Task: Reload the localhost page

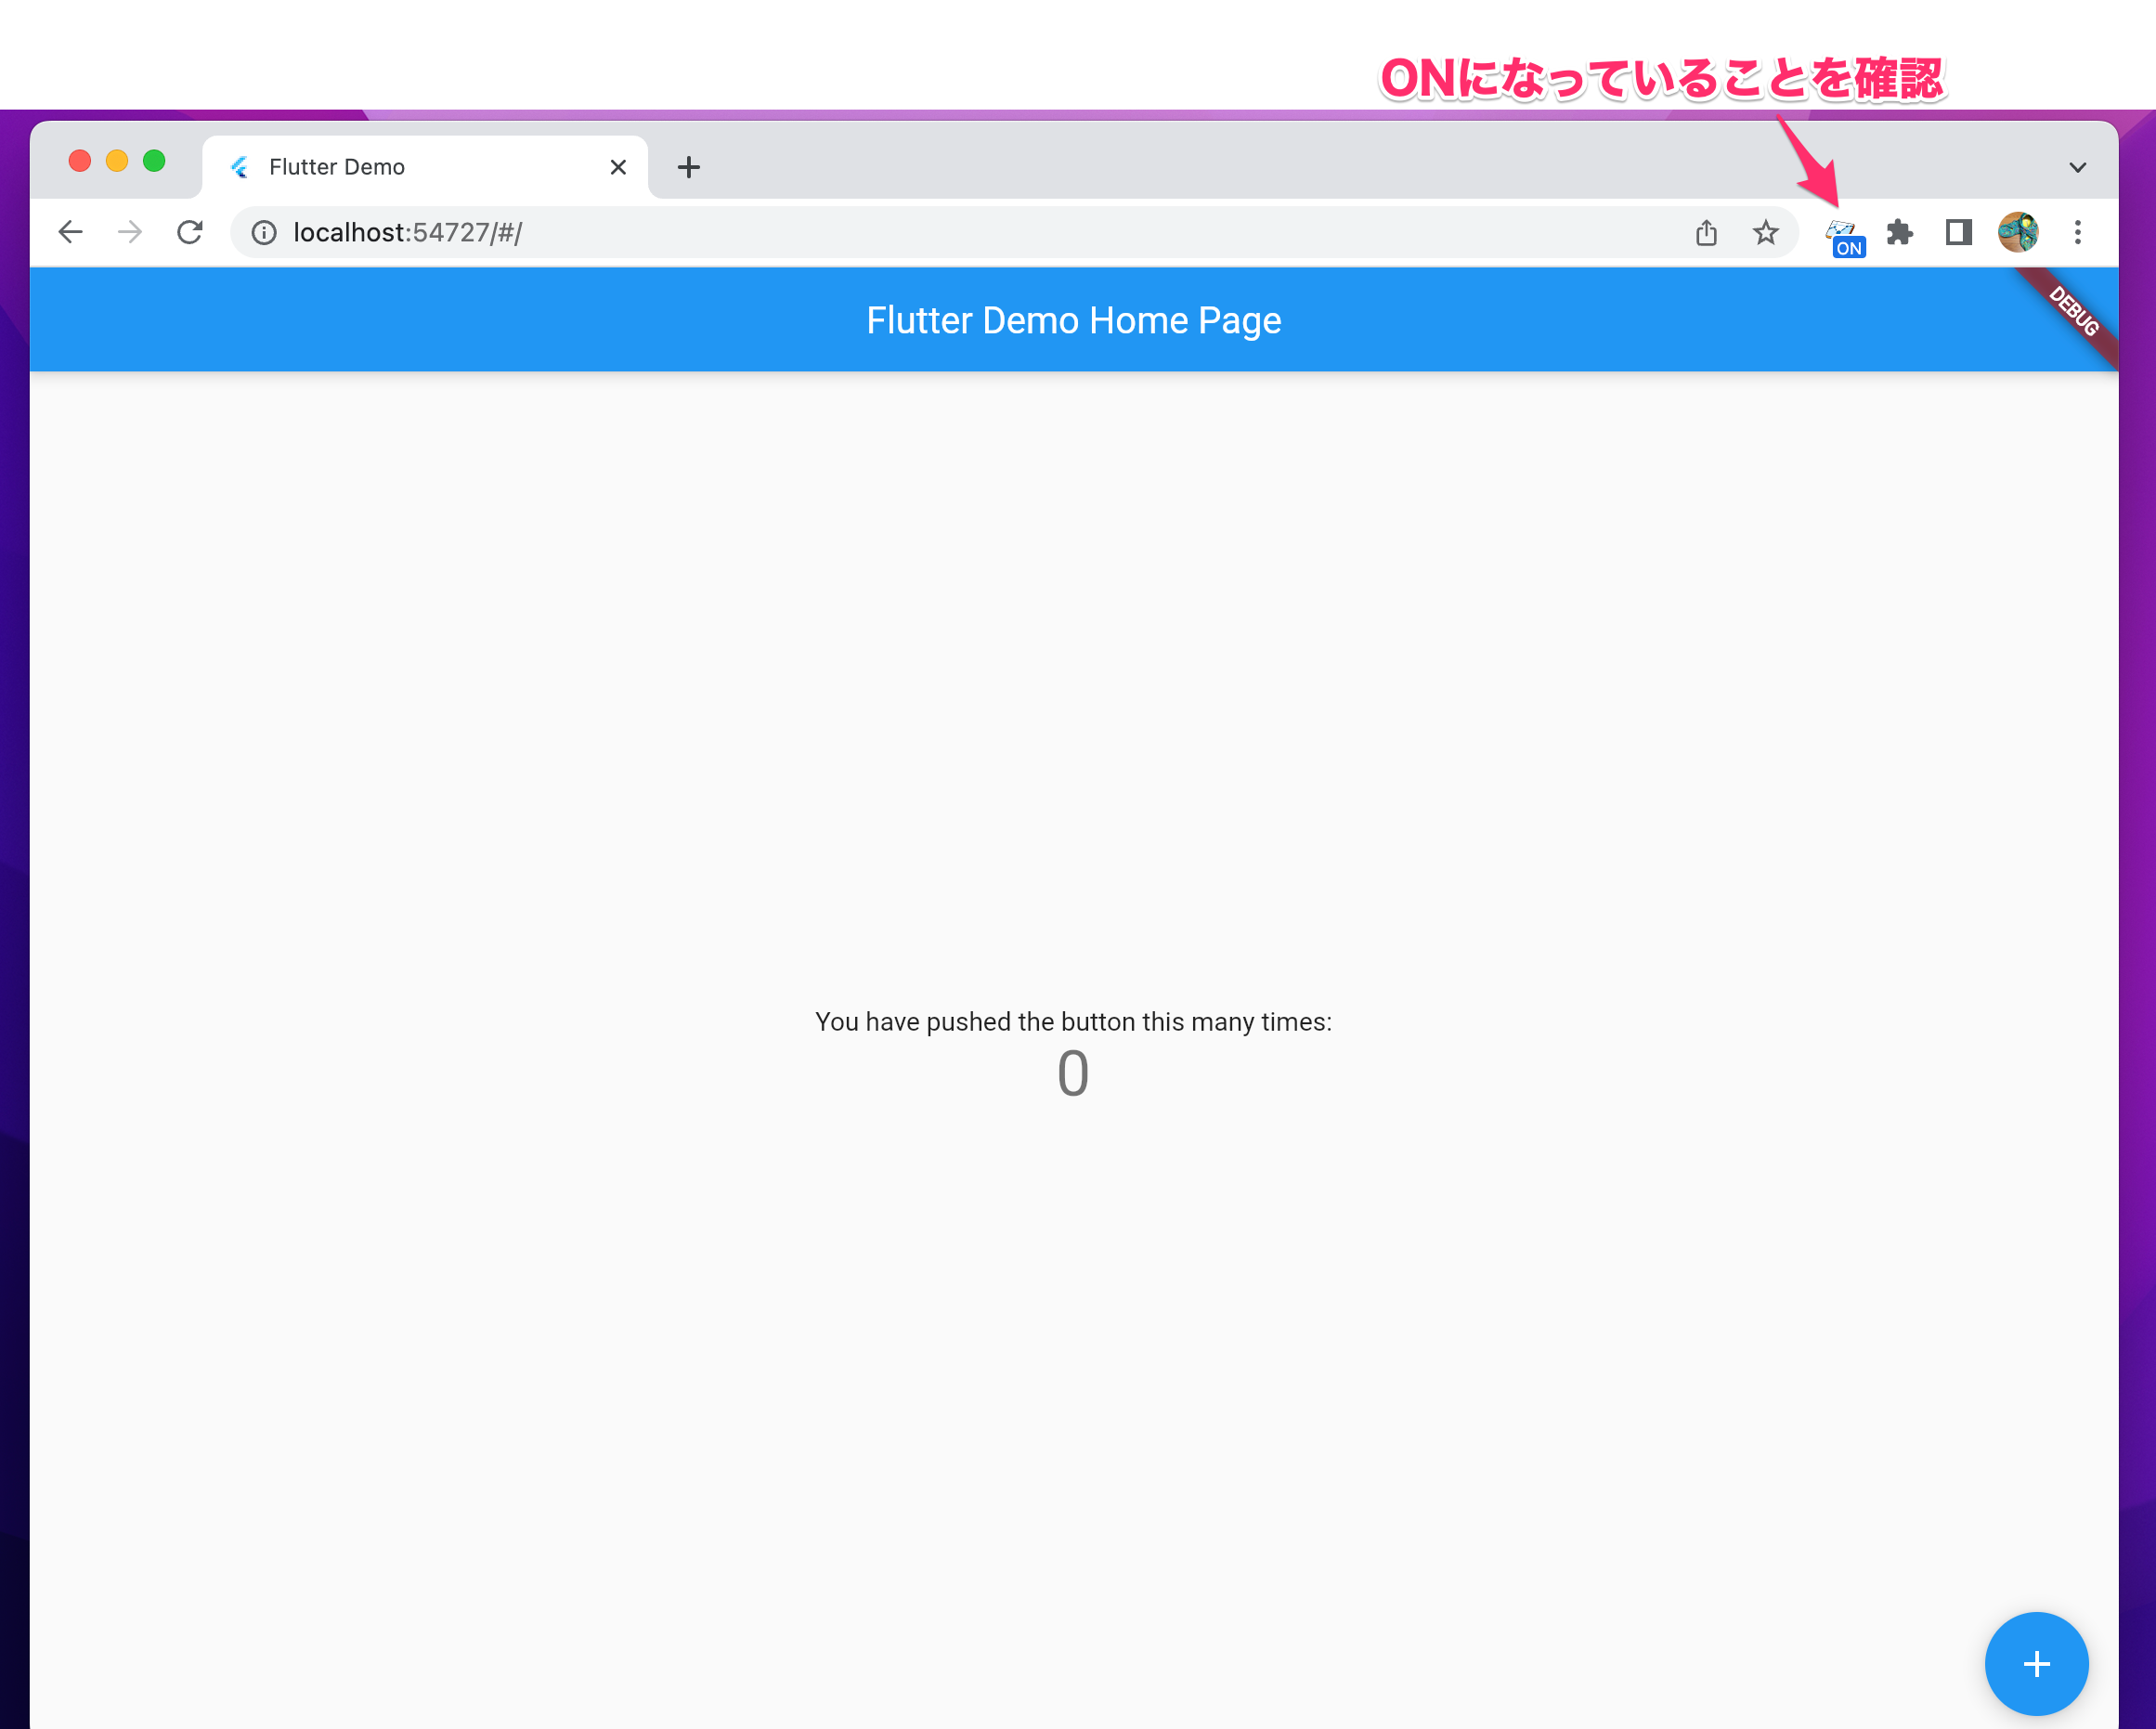Action: (190, 233)
